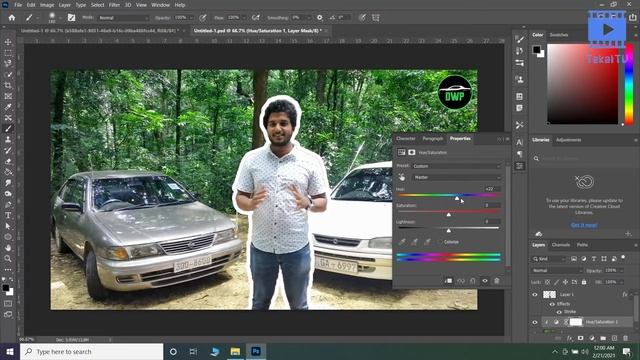Adjust the Saturation slider handle
The width and height of the screenshot is (640, 360).
coord(449,214)
